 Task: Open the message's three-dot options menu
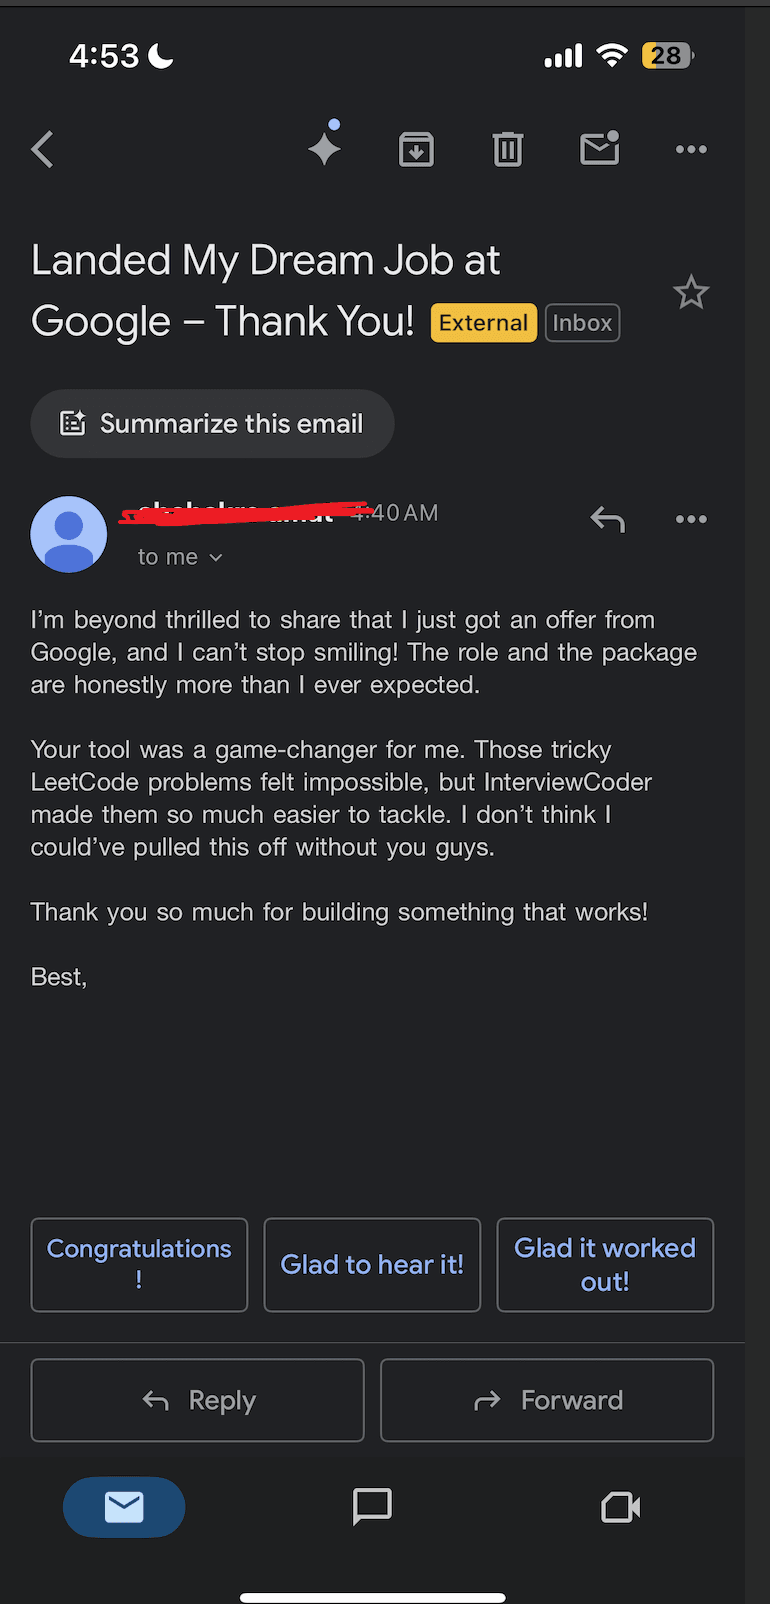click(x=691, y=519)
